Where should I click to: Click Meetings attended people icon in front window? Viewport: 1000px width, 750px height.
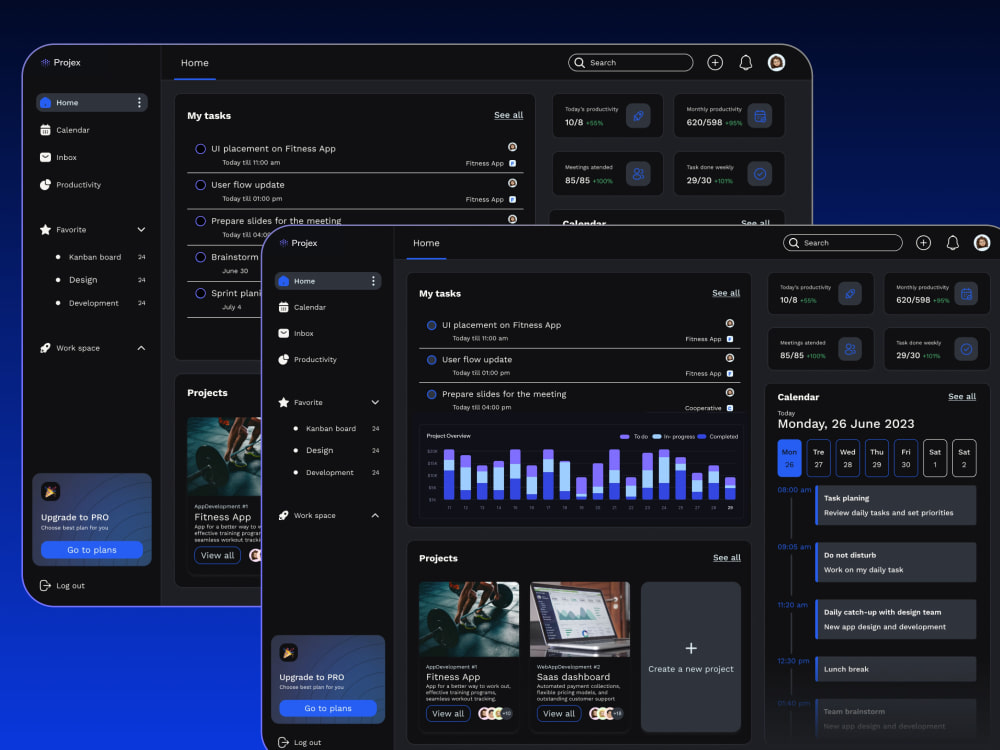coord(849,349)
